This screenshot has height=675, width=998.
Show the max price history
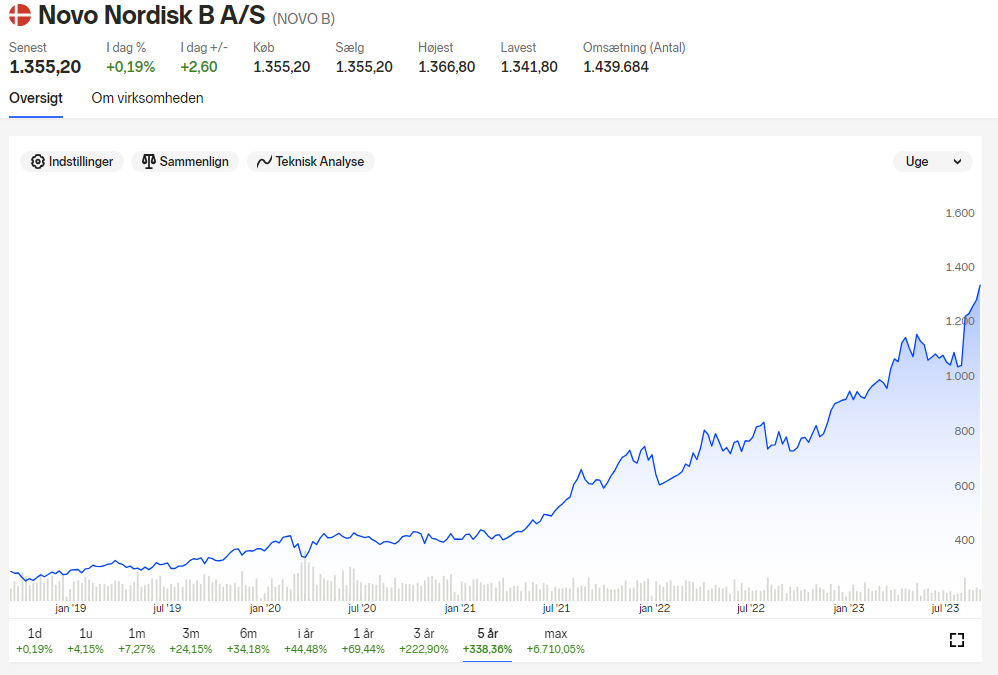[x=556, y=641]
